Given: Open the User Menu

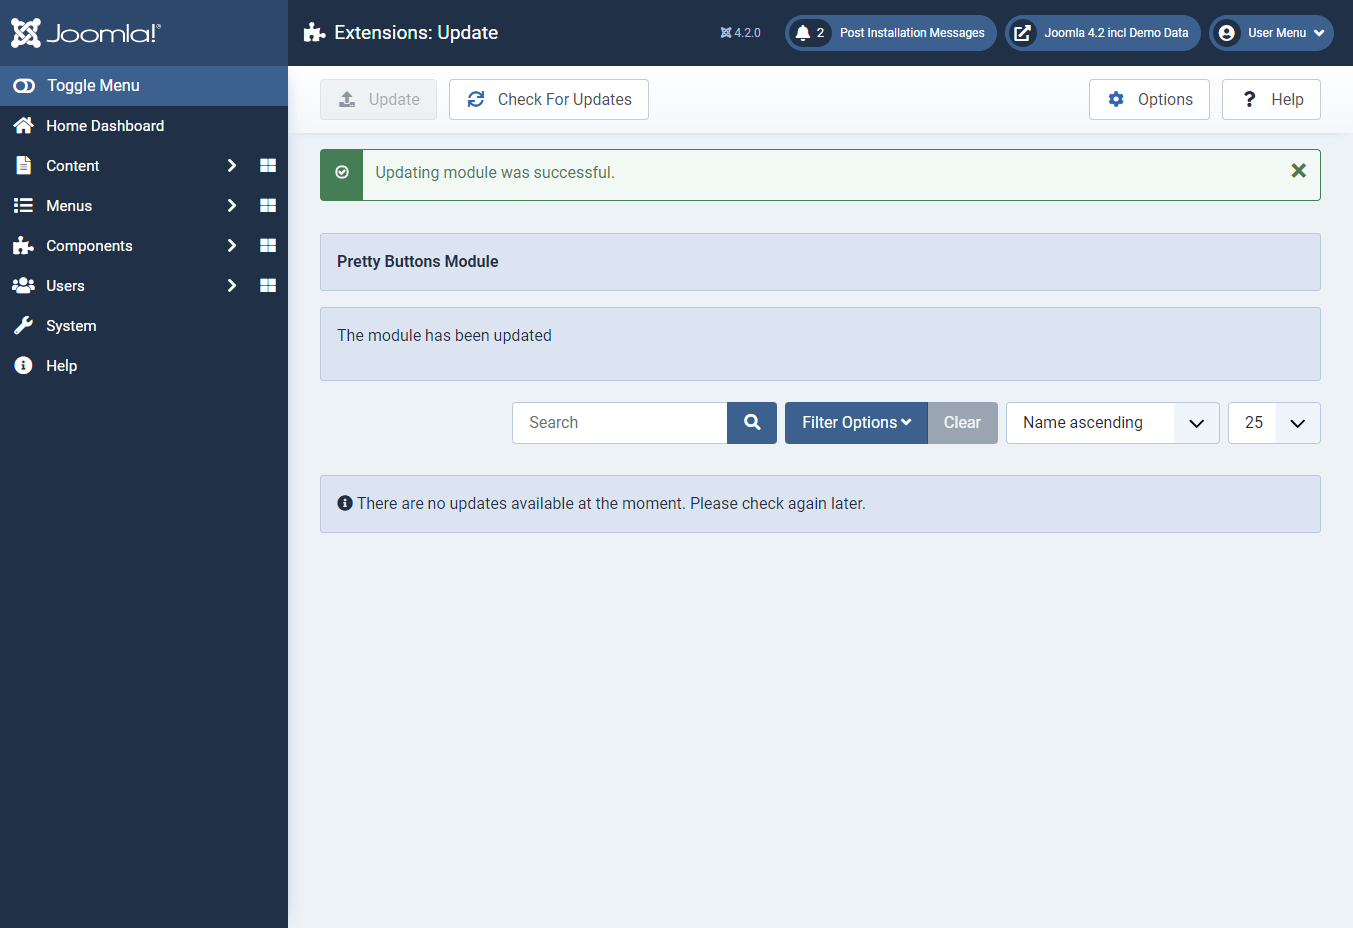Looking at the screenshot, I should tap(1271, 32).
